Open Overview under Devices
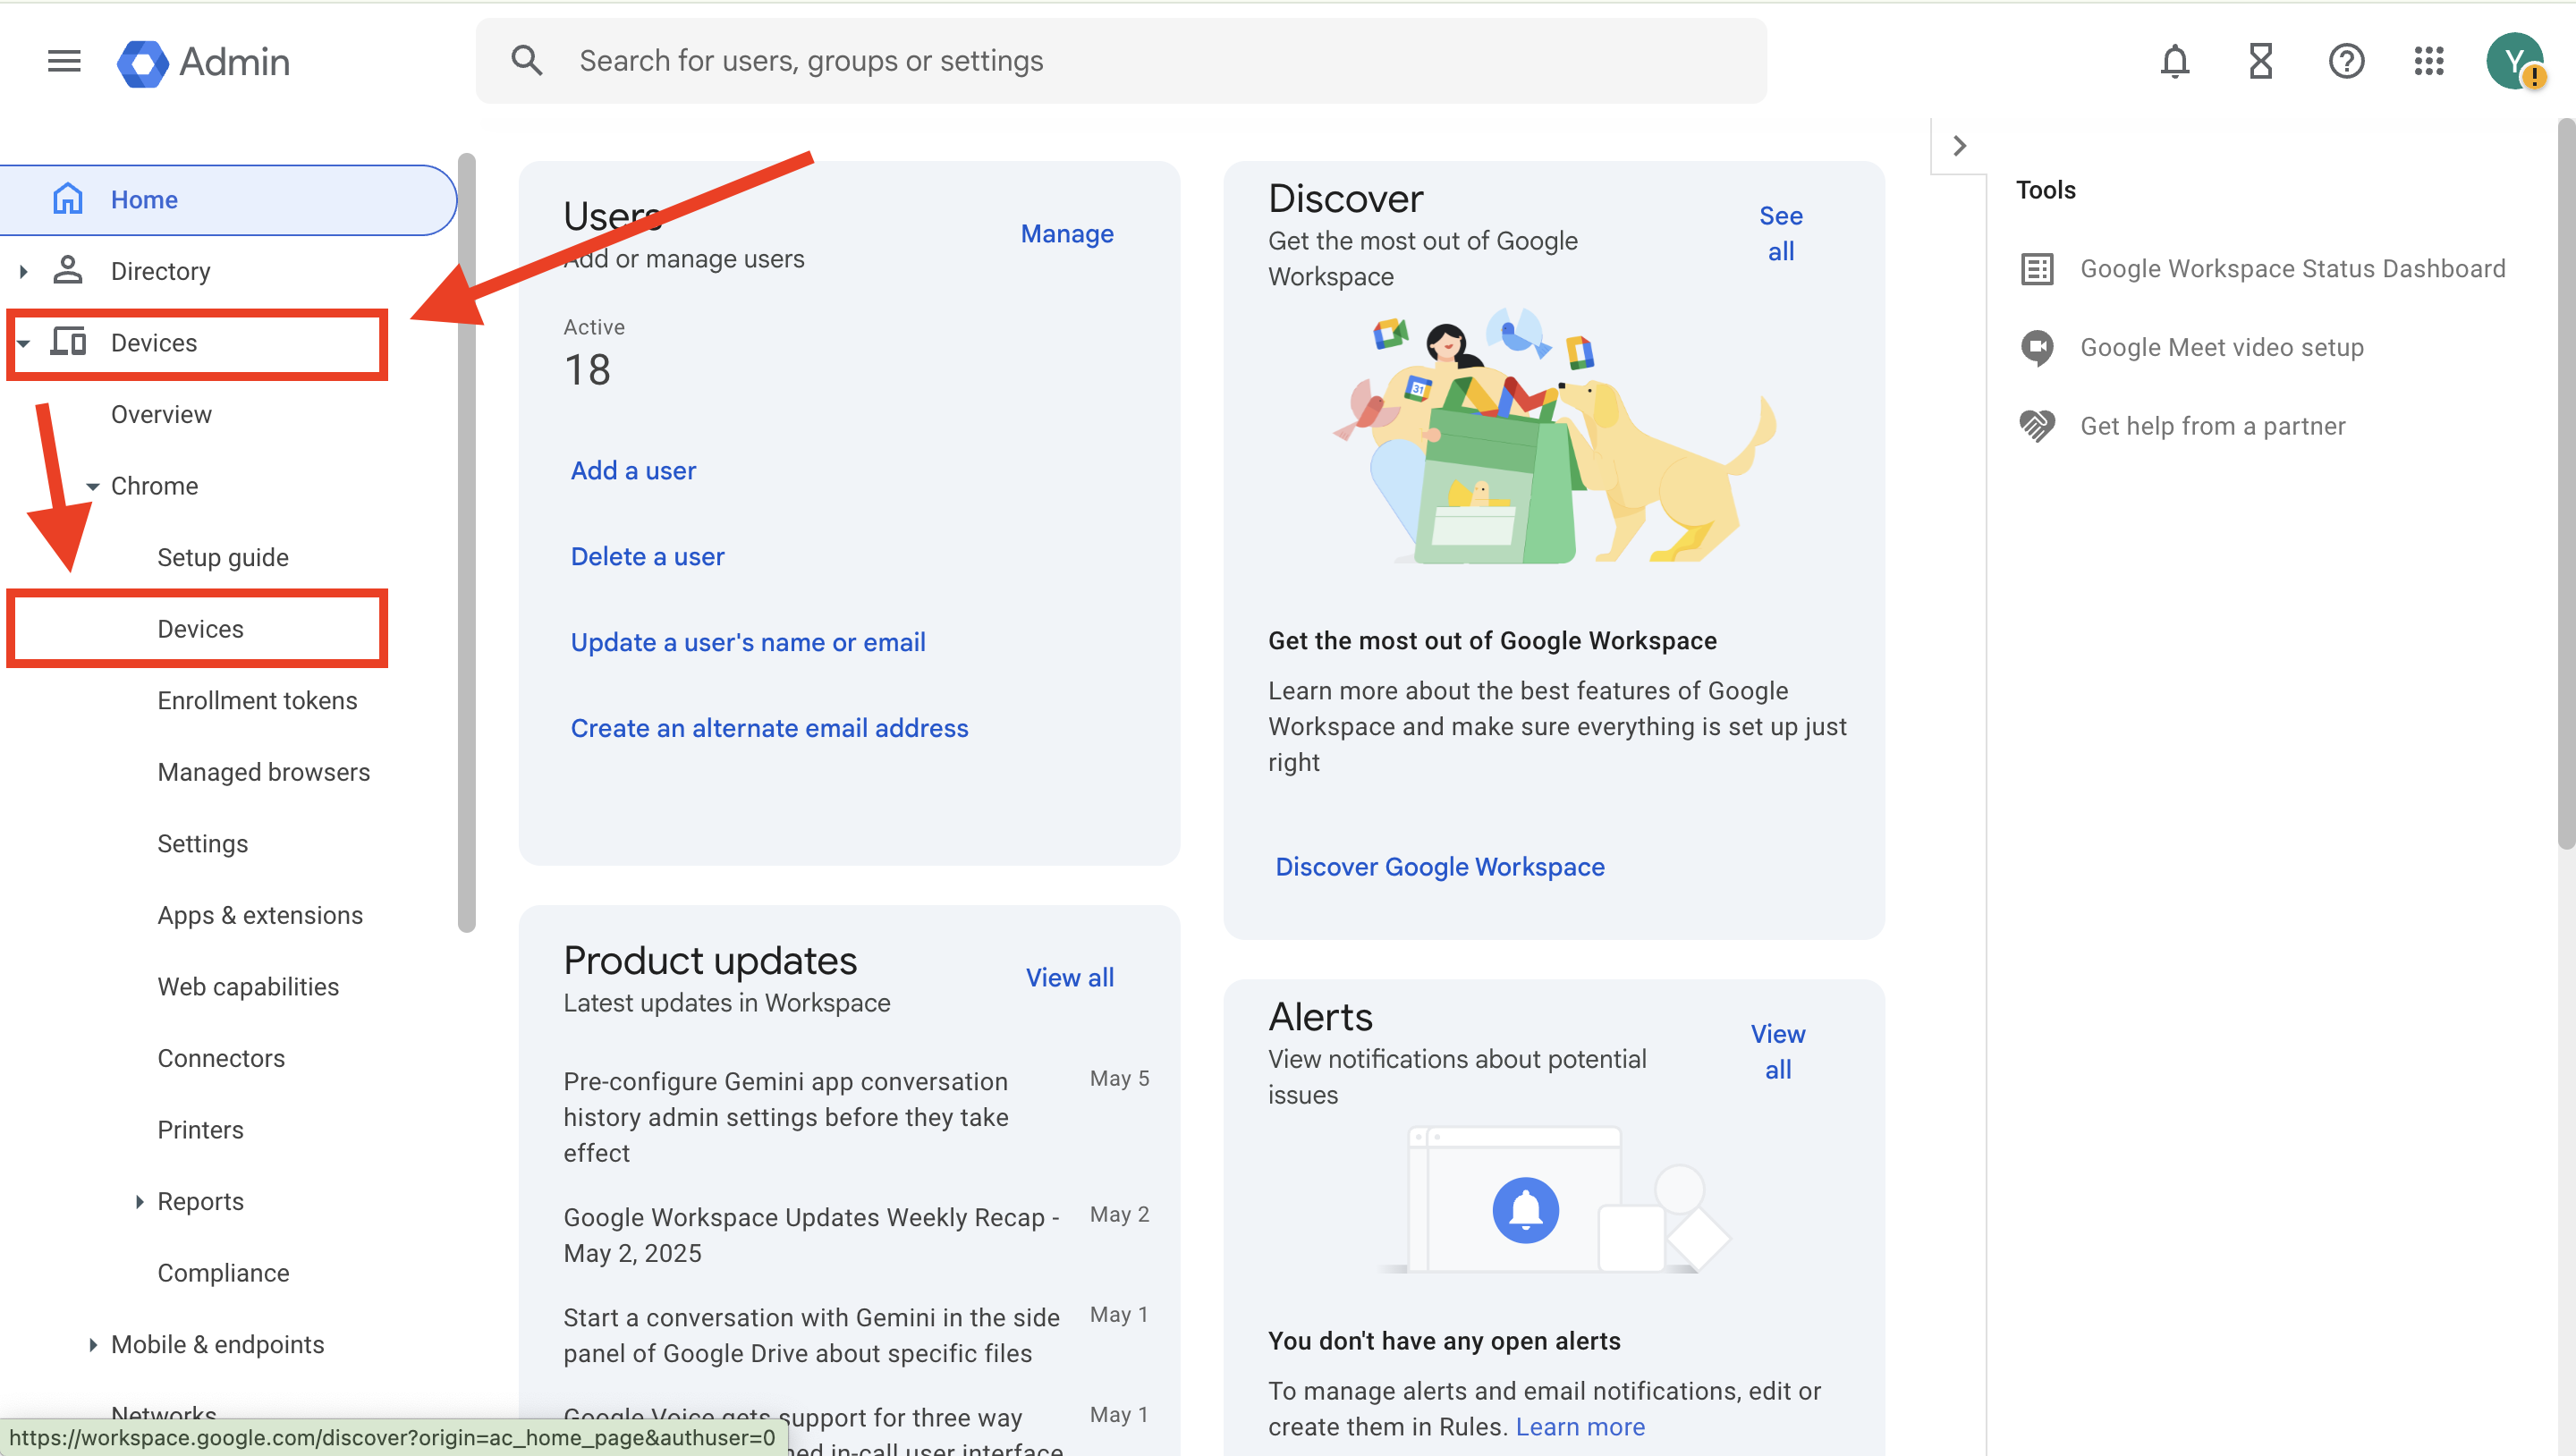 pyautogui.click(x=161, y=414)
